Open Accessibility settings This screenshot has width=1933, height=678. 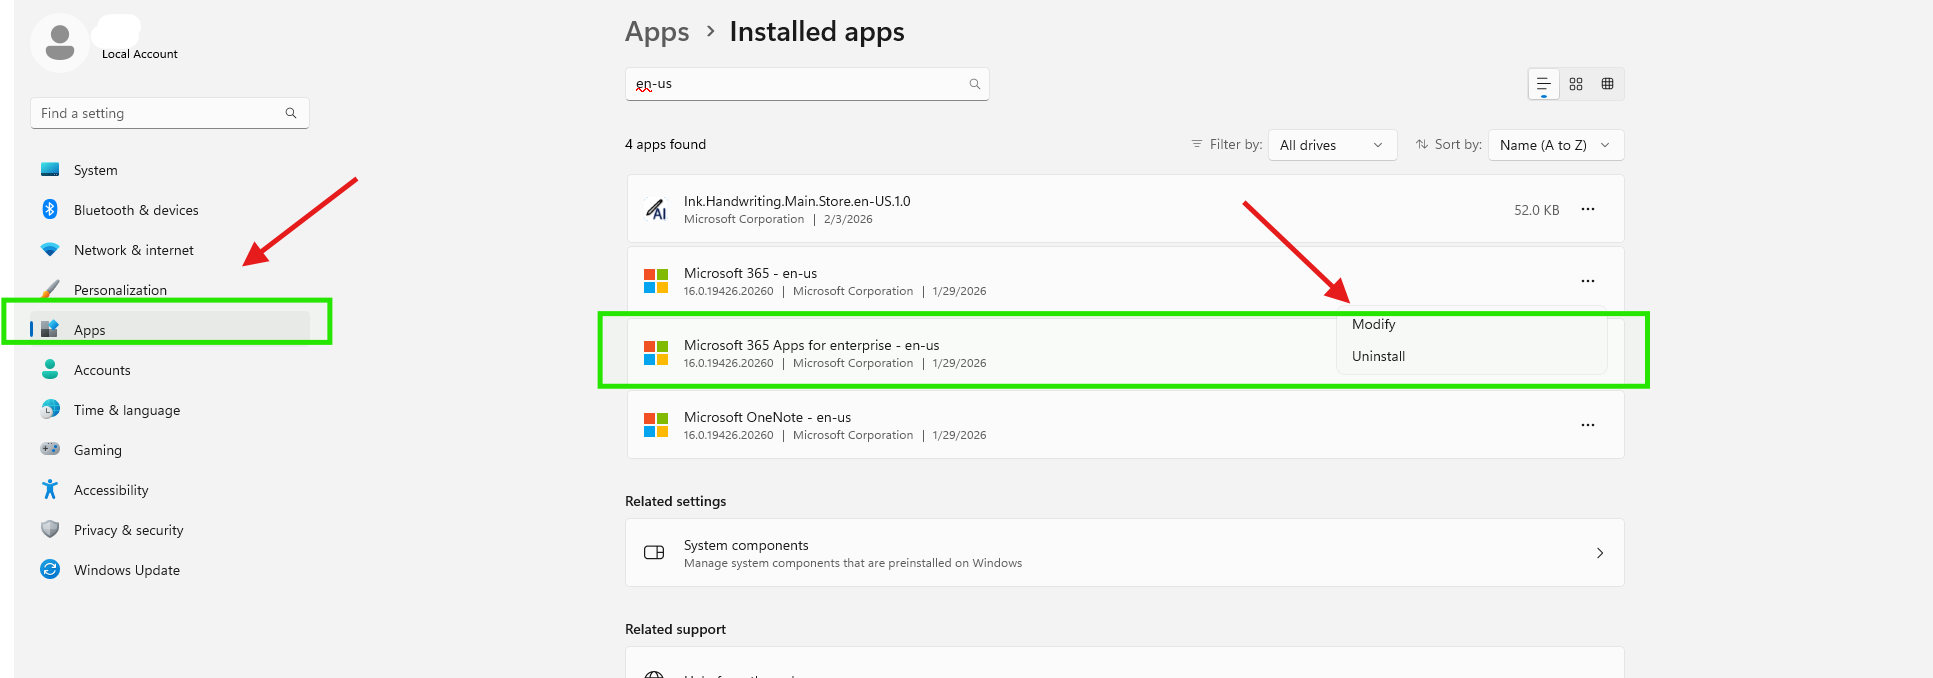[170, 490]
